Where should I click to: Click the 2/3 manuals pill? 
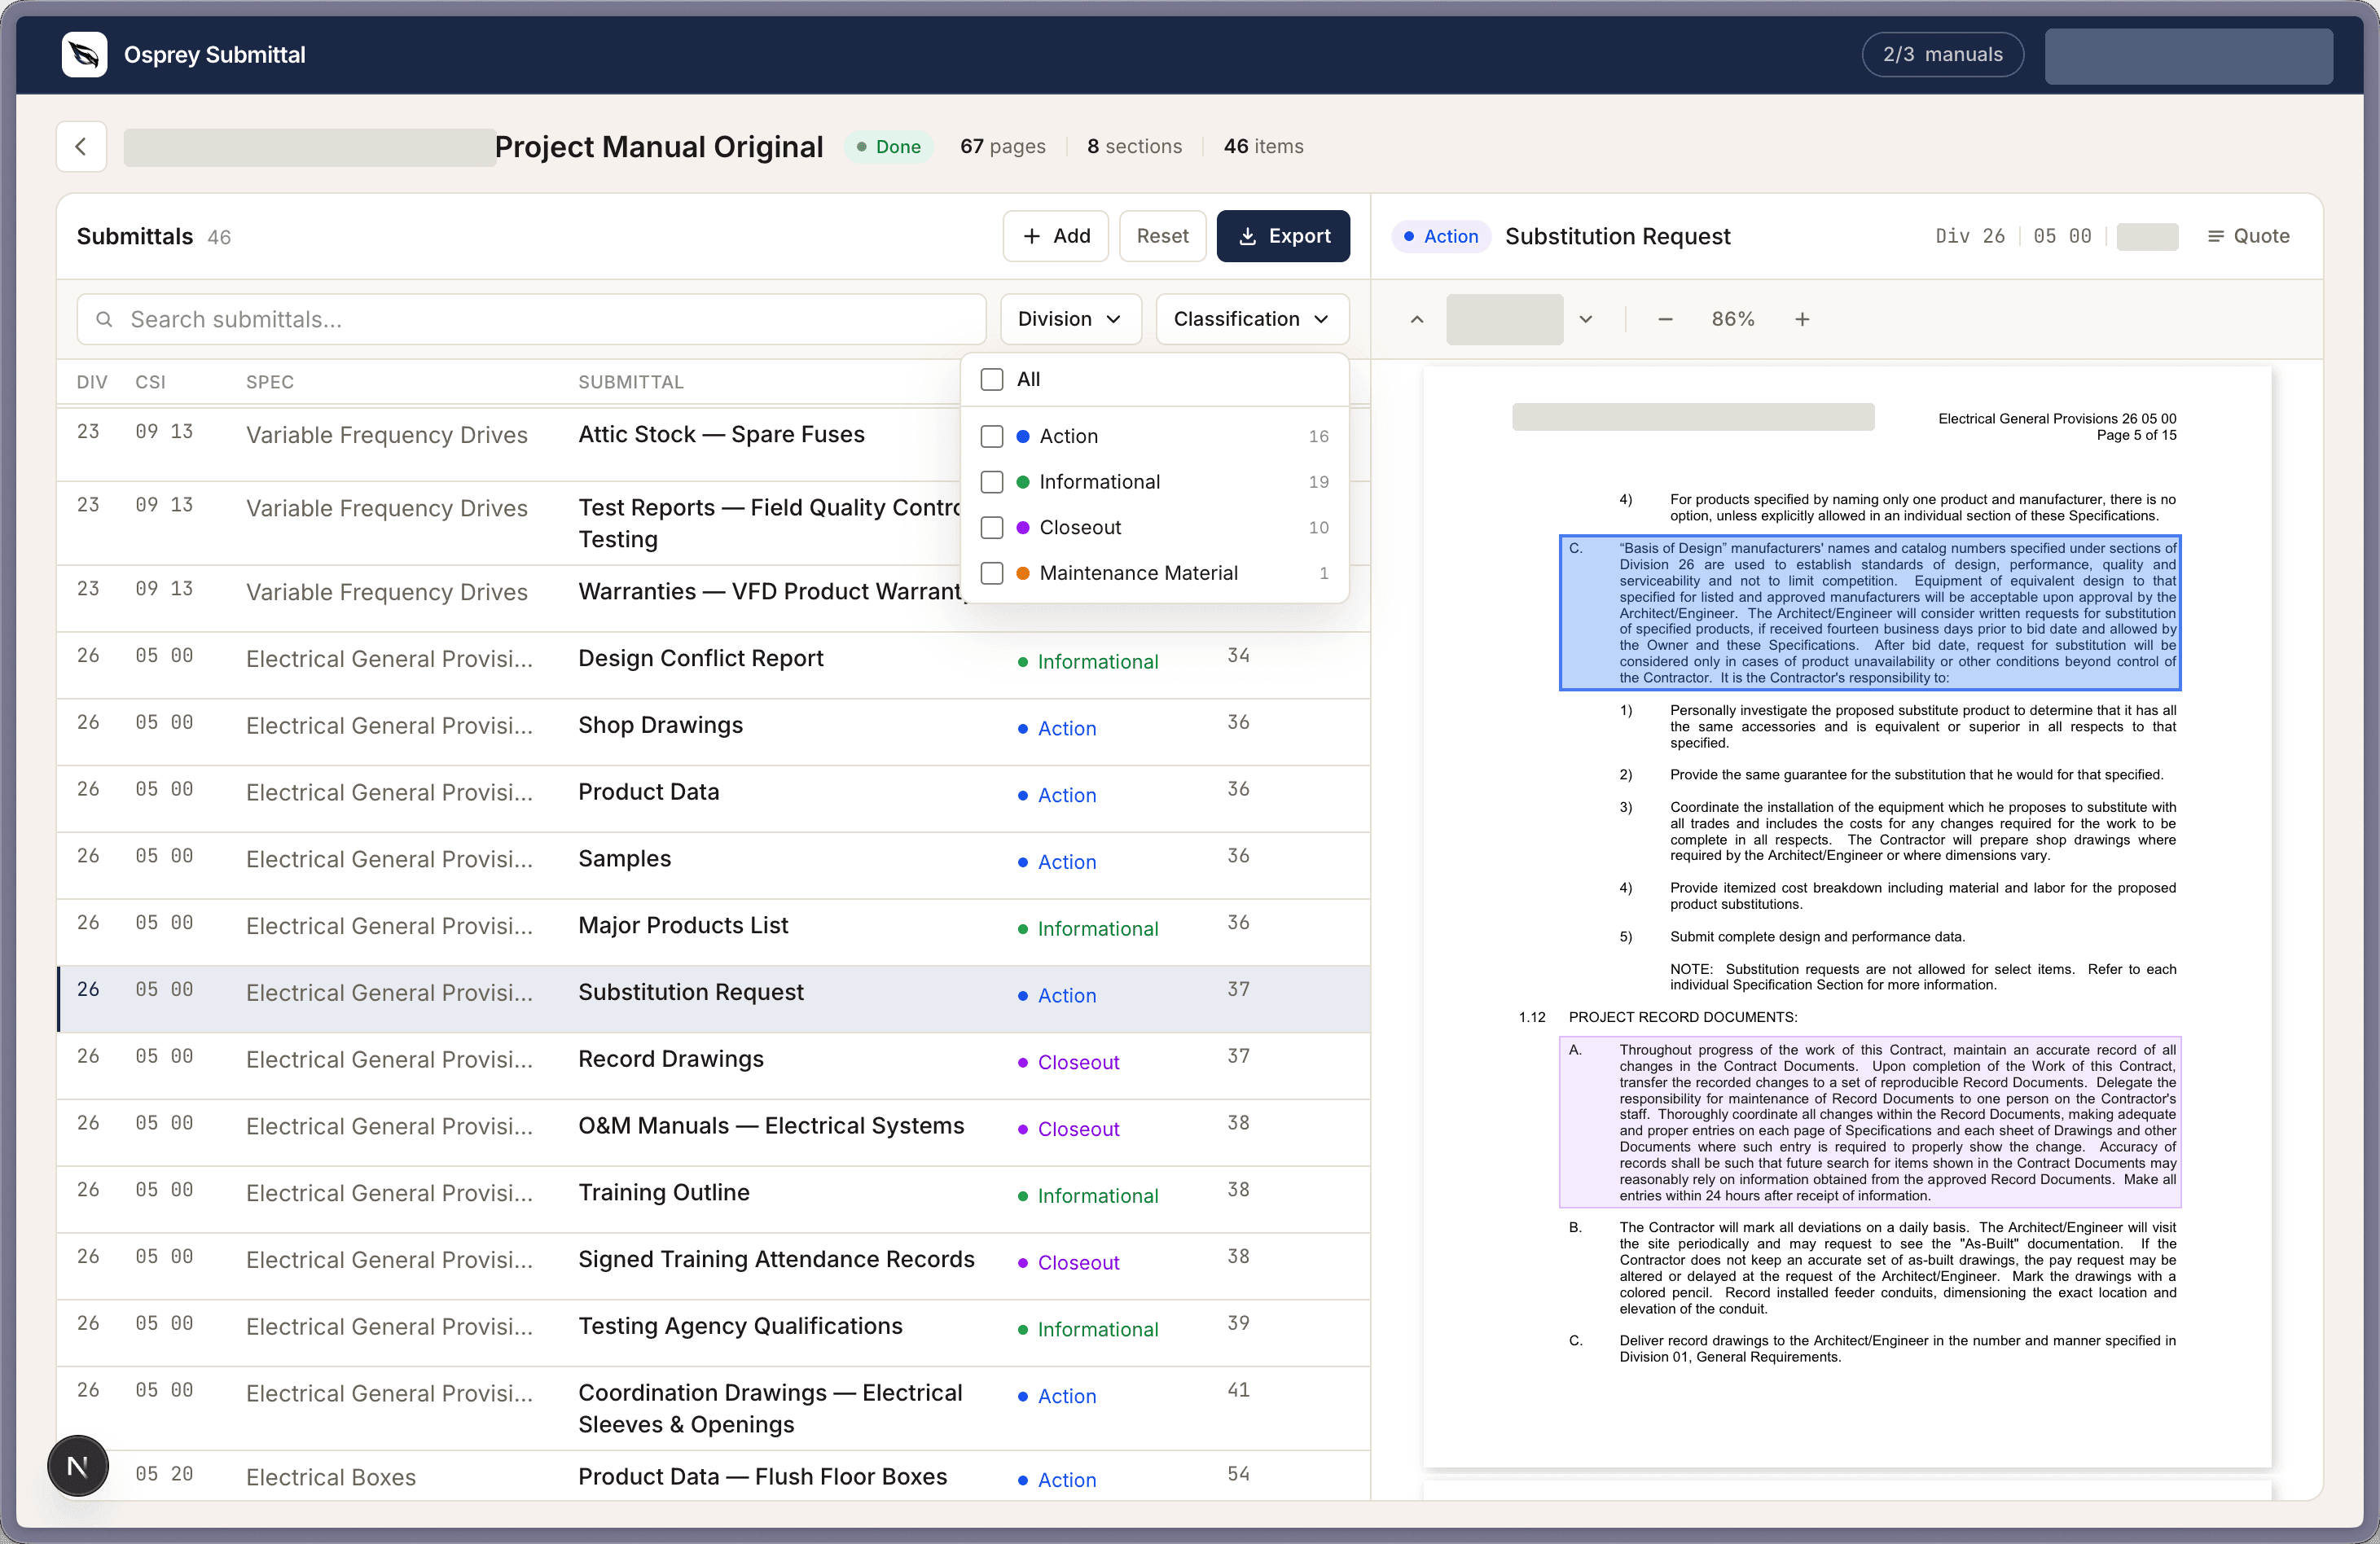[1942, 54]
